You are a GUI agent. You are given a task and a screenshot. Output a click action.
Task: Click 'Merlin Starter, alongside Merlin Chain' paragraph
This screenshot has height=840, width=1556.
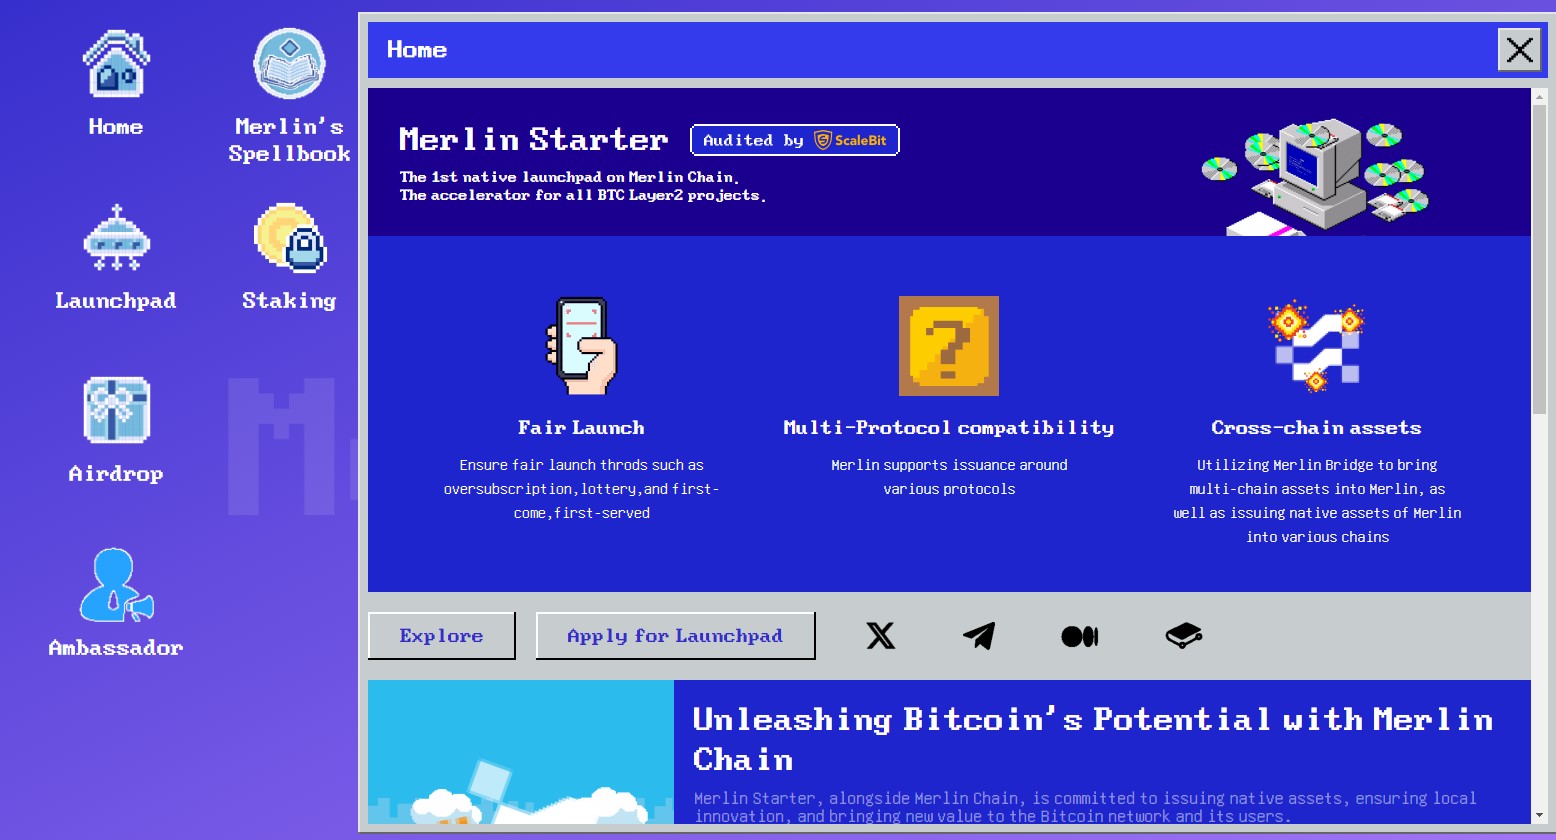[1085, 807]
